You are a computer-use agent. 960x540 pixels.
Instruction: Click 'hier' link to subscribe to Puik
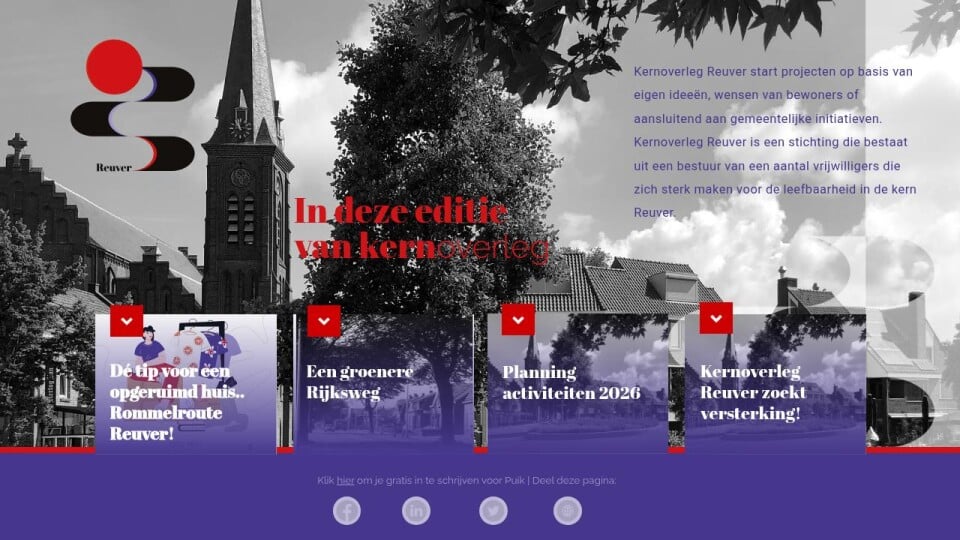pyautogui.click(x=345, y=481)
